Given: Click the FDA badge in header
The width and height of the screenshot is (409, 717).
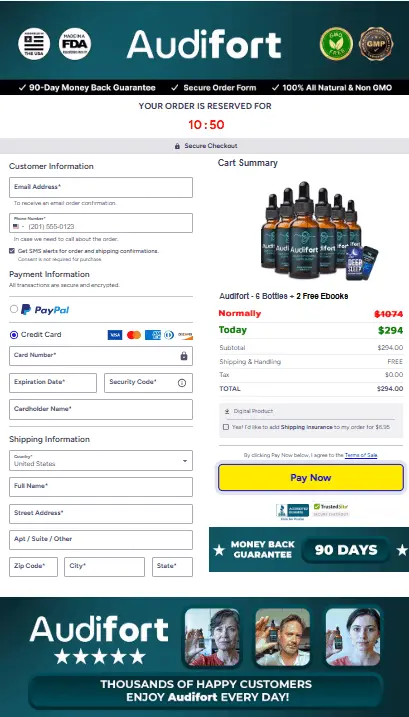Looking at the screenshot, I should coord(75,44).
